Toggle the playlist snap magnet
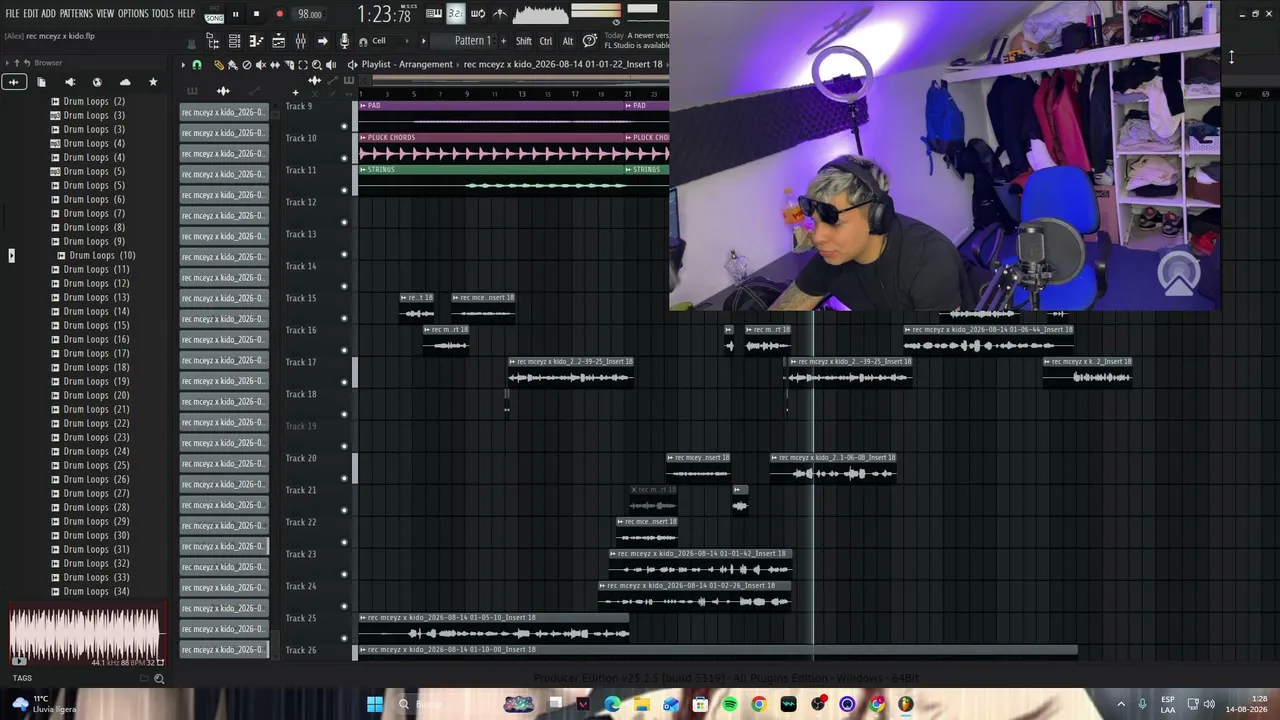The height and width of the screenshot is (720, 1280). point(197,65)
